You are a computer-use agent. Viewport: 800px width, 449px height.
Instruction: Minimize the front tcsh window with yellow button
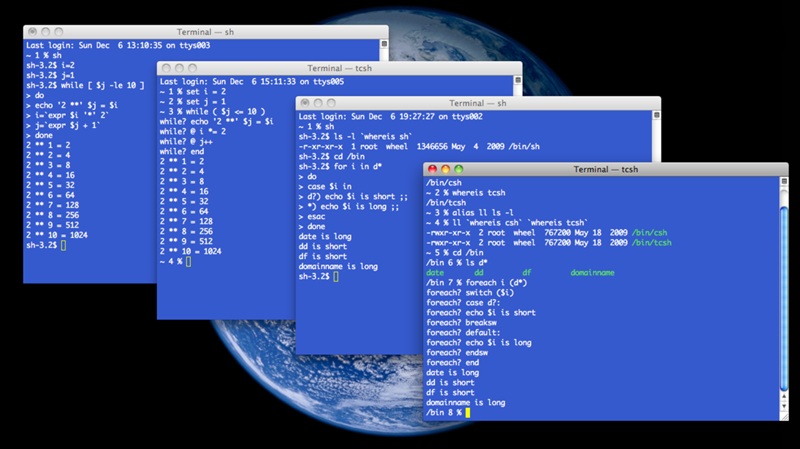(445, 169)
